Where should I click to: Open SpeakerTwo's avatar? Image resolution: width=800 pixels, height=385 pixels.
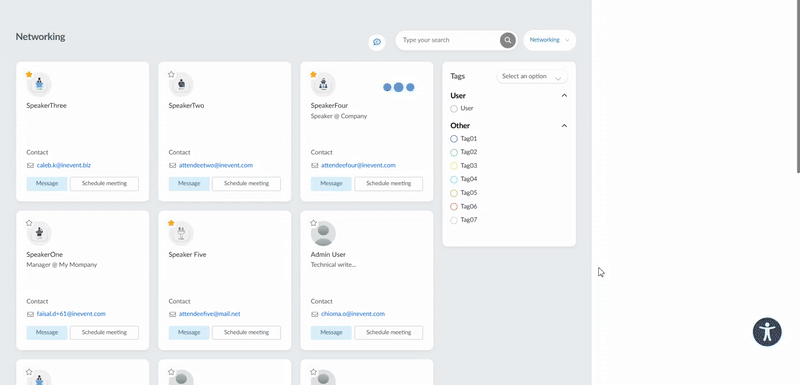point(181,84)
